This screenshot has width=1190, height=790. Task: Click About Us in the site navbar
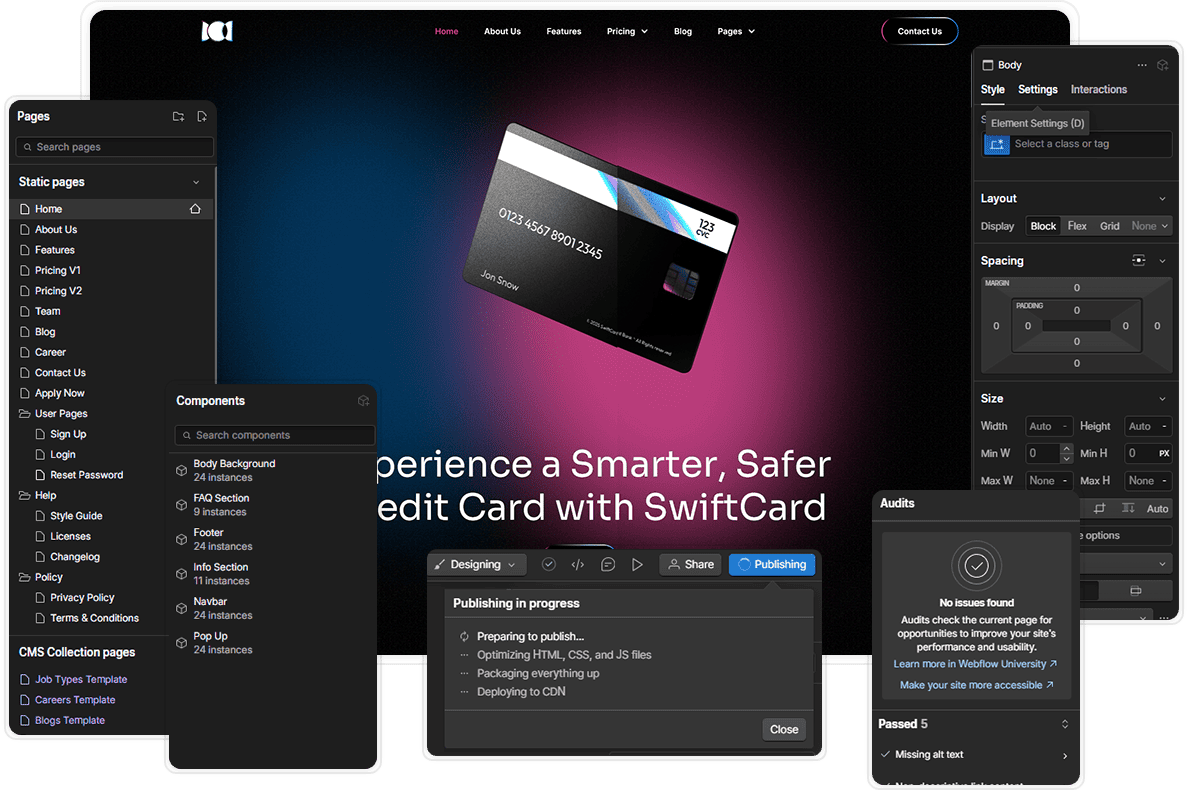click(x=502, y=31)
